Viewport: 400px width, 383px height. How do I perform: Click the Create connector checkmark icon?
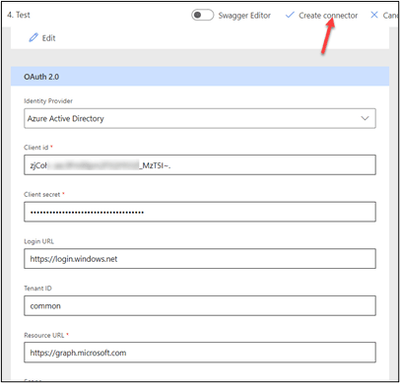click(x=290, y=15)
